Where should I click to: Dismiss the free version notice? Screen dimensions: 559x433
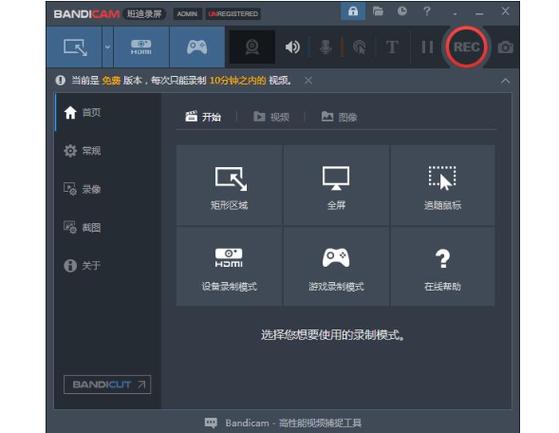tap(308, 81)
